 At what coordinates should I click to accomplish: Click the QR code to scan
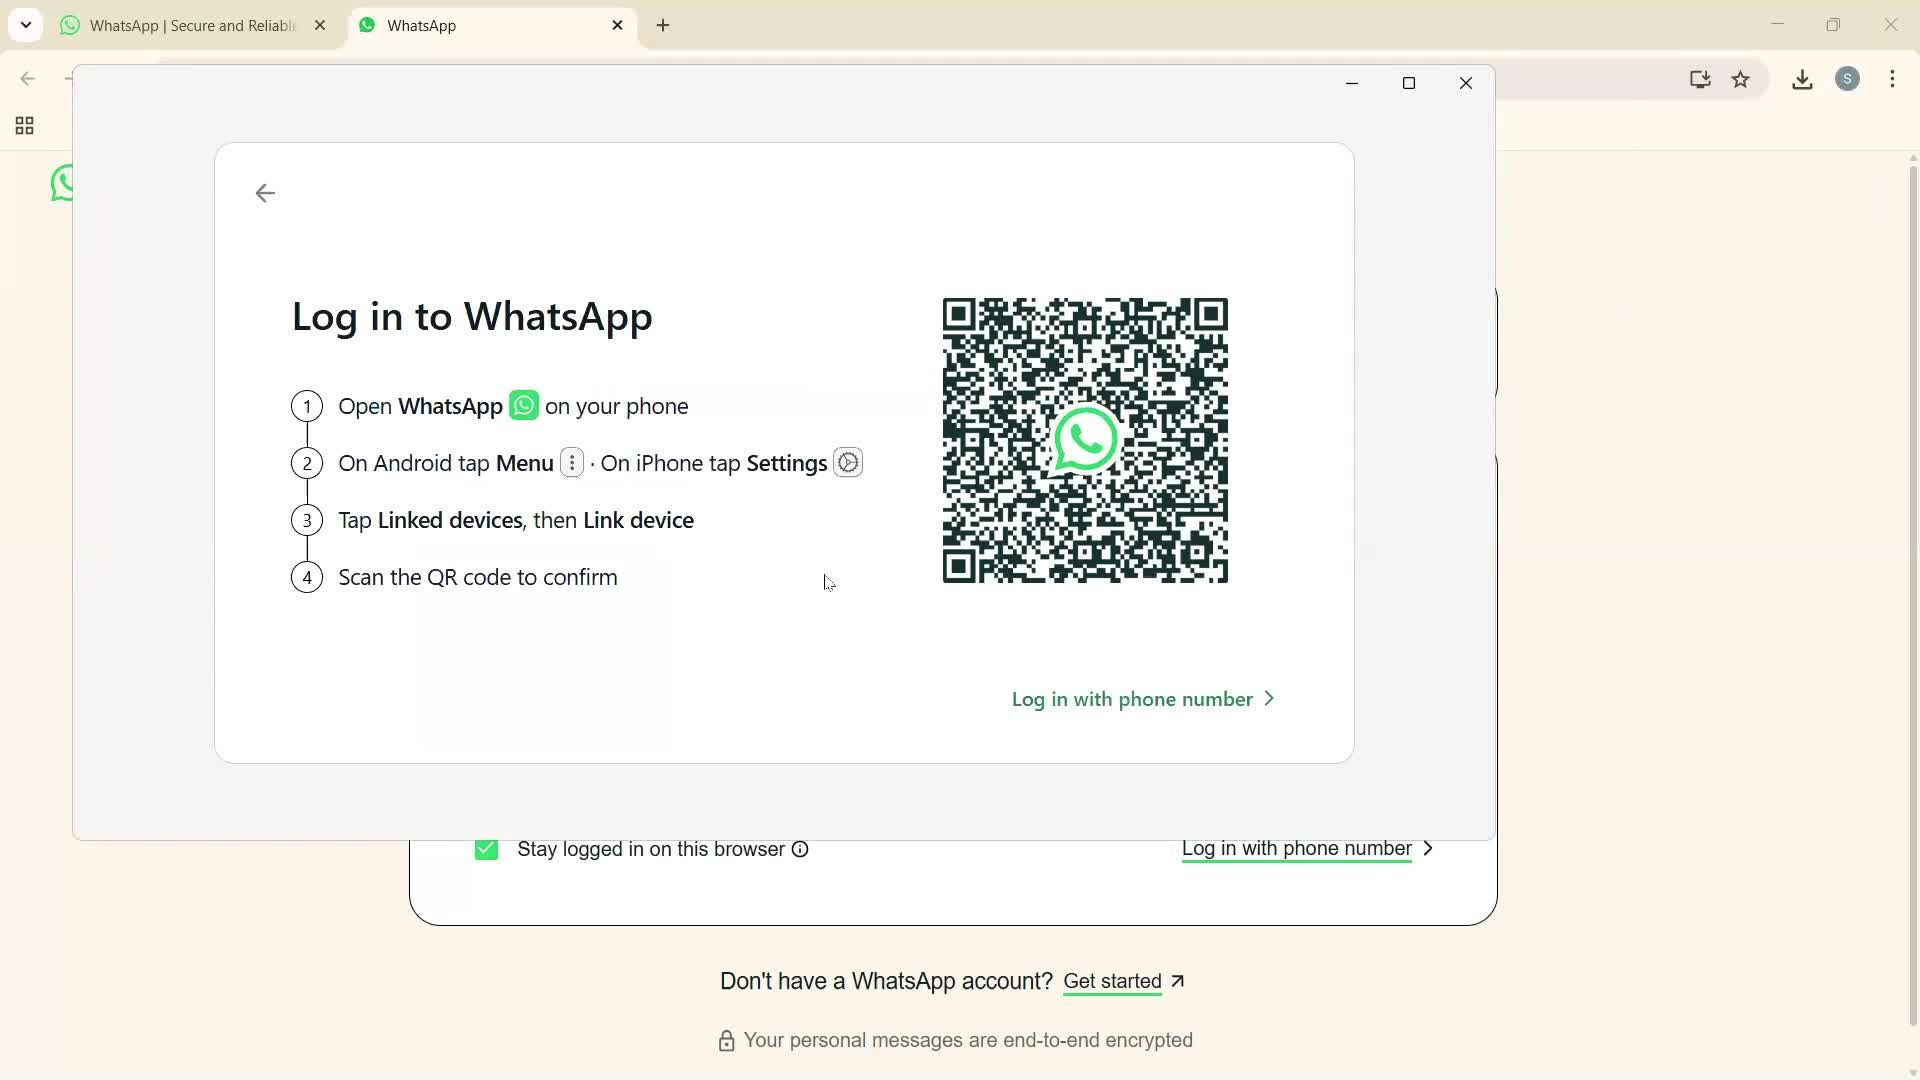click(x=1086, y=441)
